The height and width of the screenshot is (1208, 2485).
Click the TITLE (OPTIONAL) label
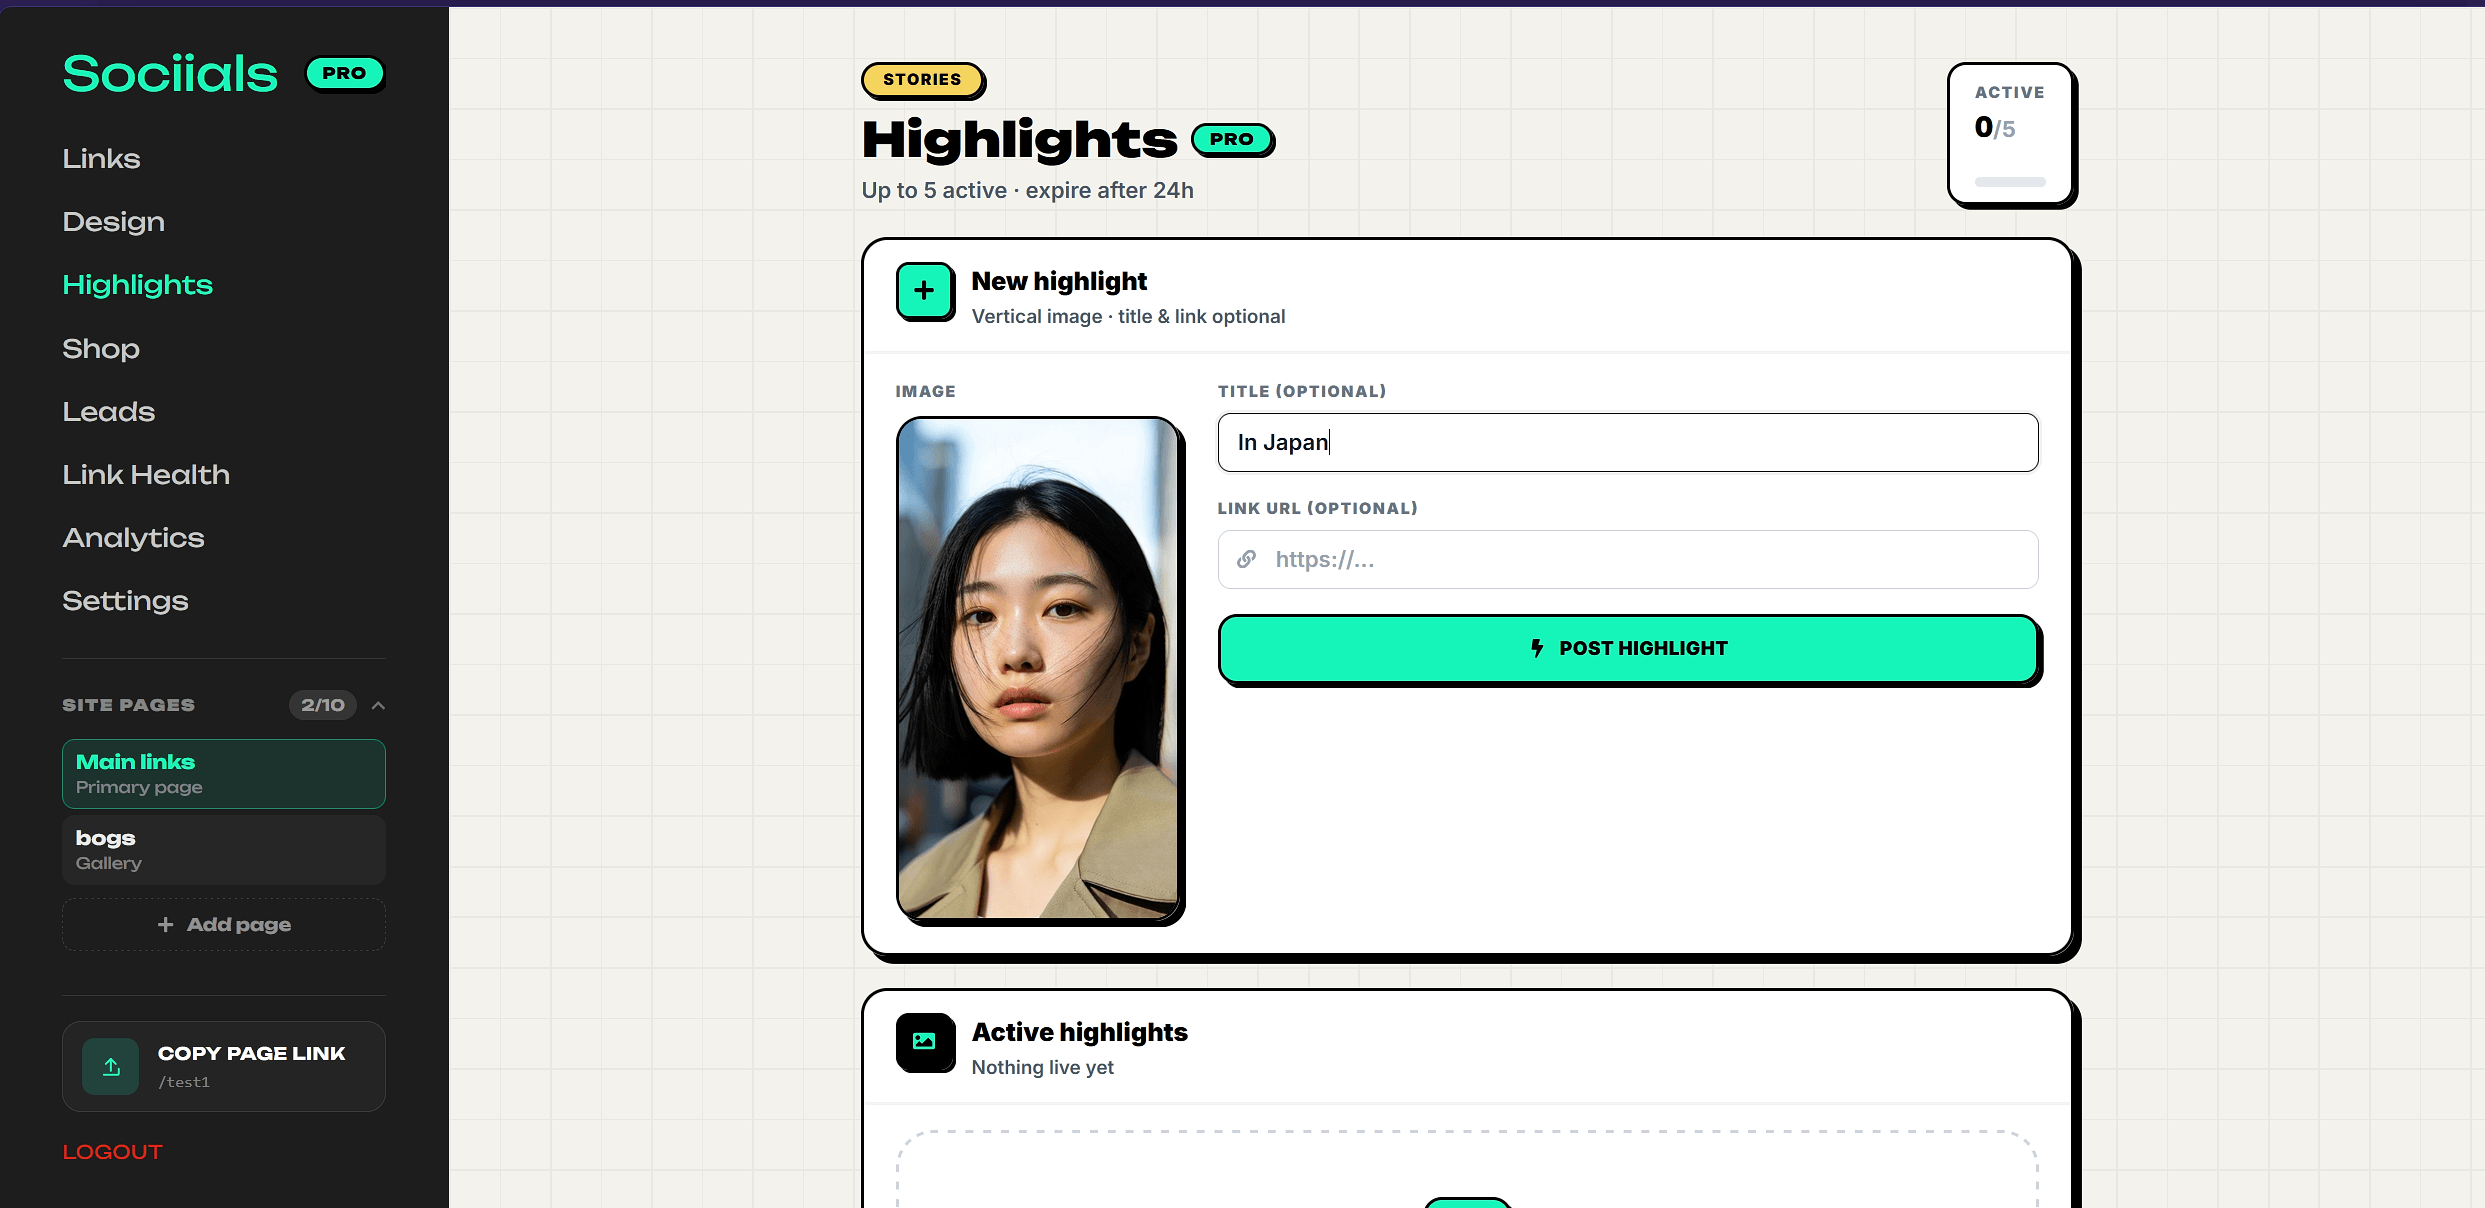click(x=1301, y=391)
